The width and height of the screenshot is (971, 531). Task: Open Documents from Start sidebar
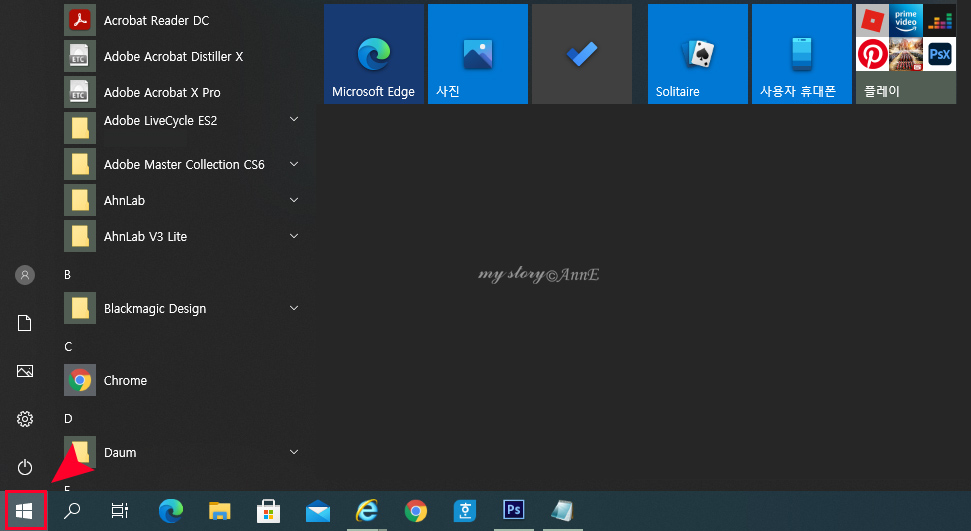click(25, 323)
